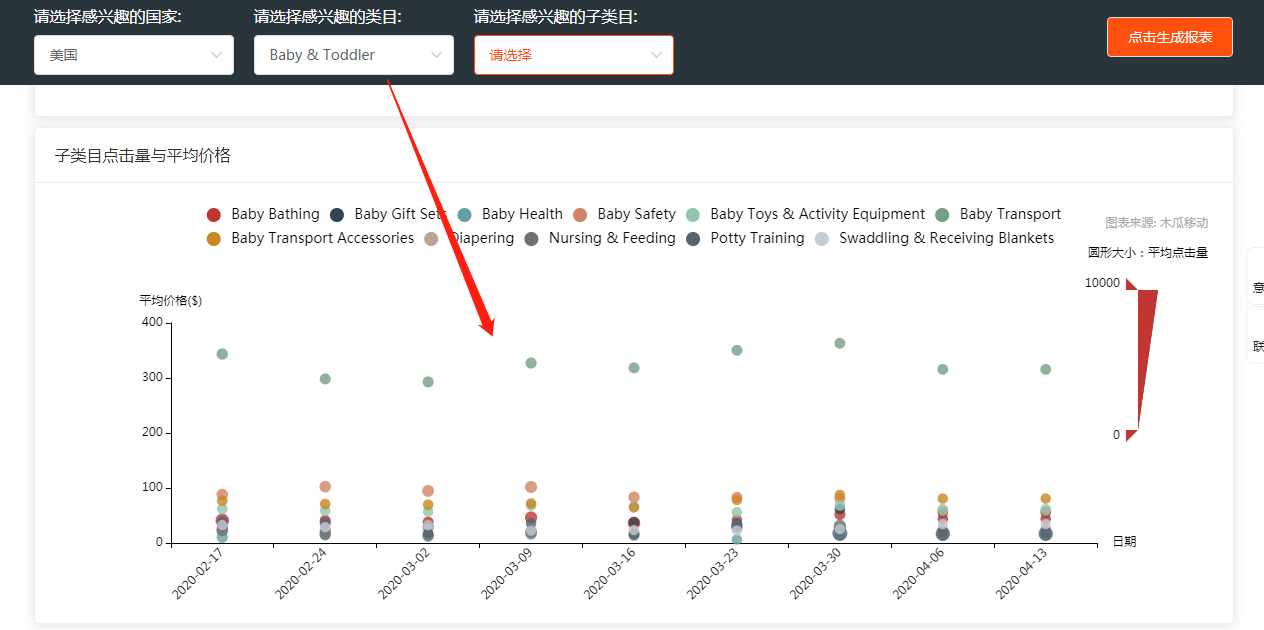Click the top handle of the 10000 size slider
Image resolution: width=1264 pixels, height=630 pixels.
pos(1131,284)
